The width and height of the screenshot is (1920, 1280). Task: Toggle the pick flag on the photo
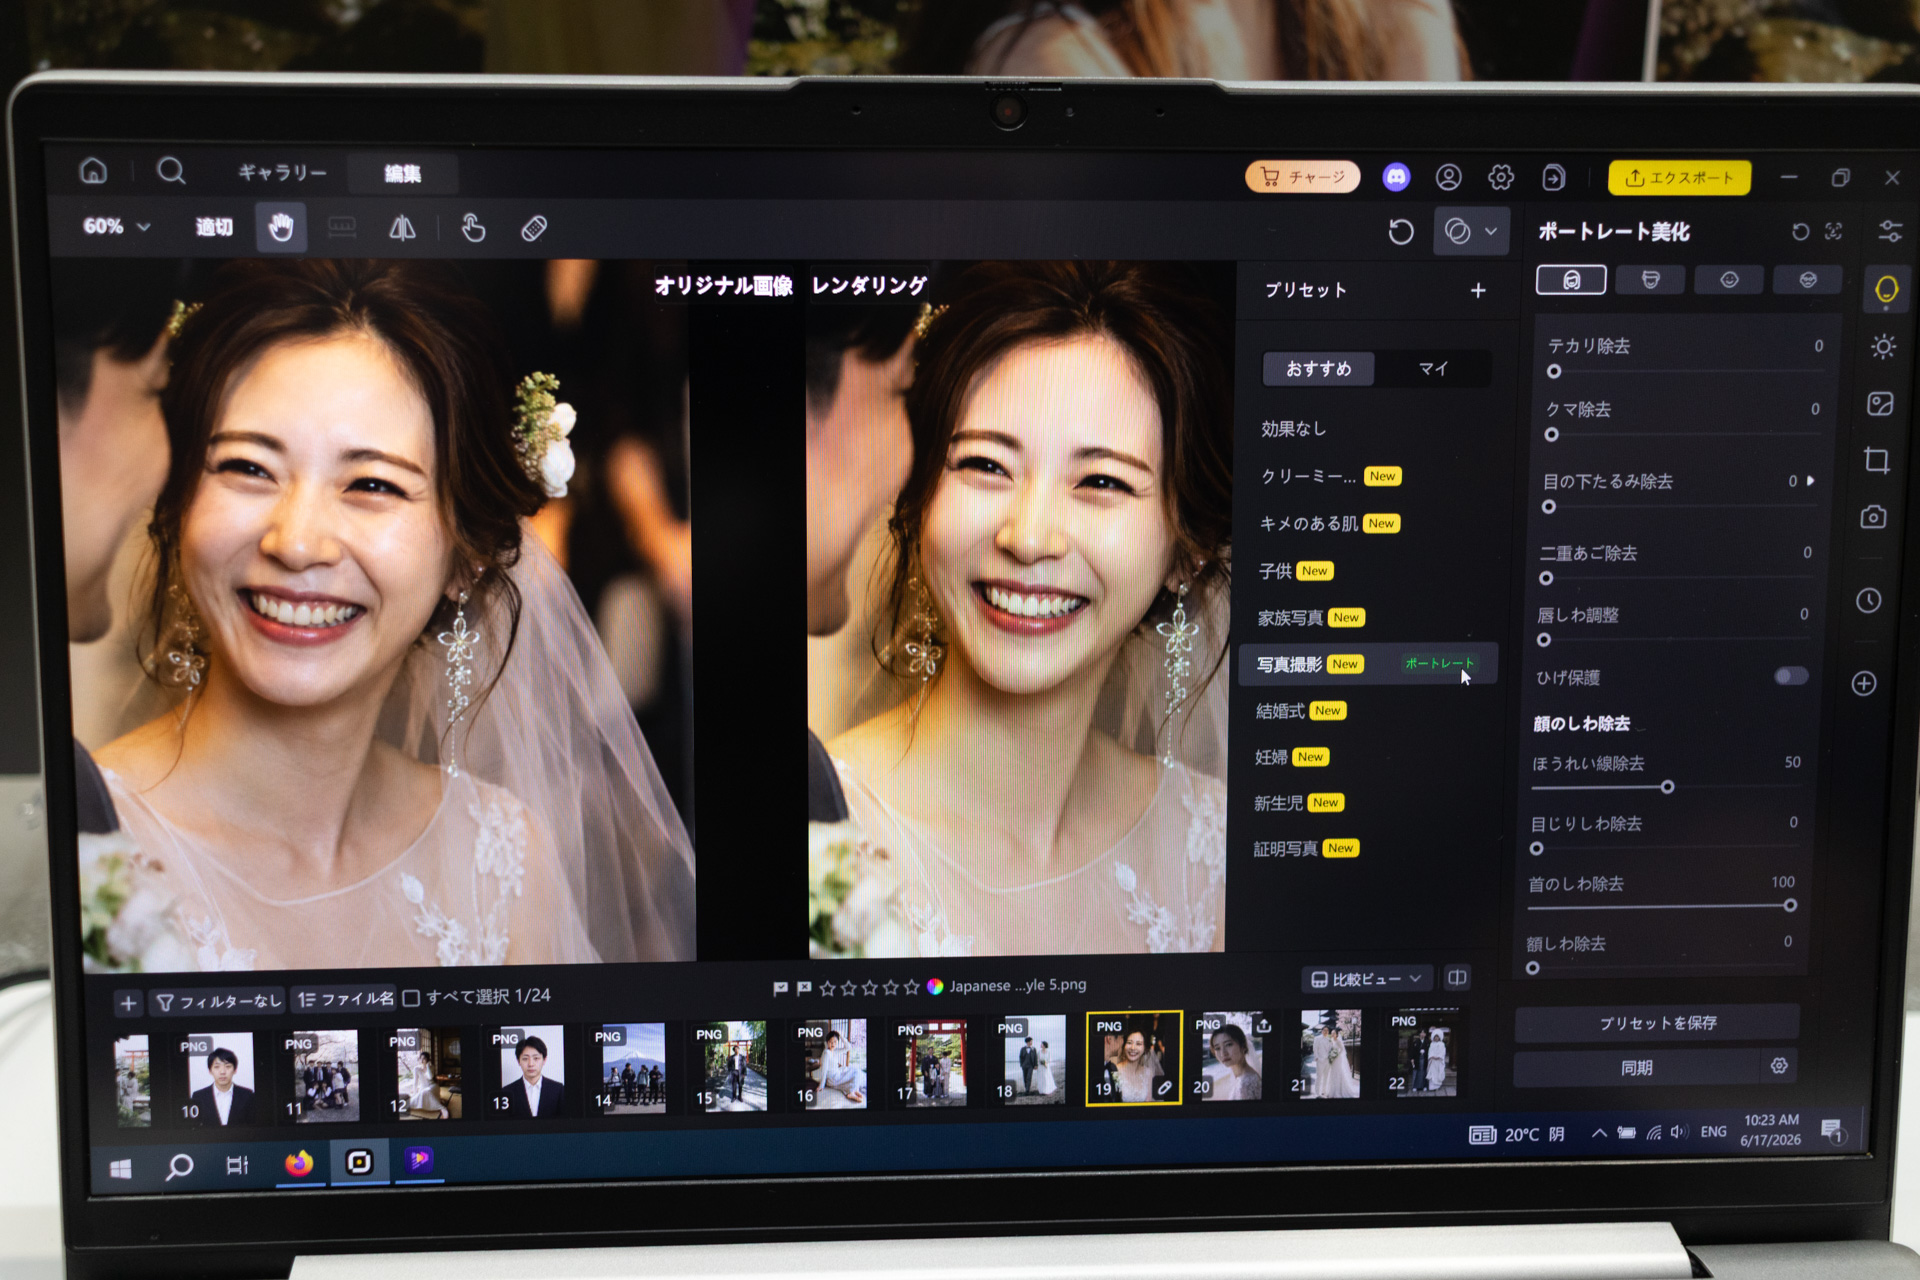pos(780,989)
